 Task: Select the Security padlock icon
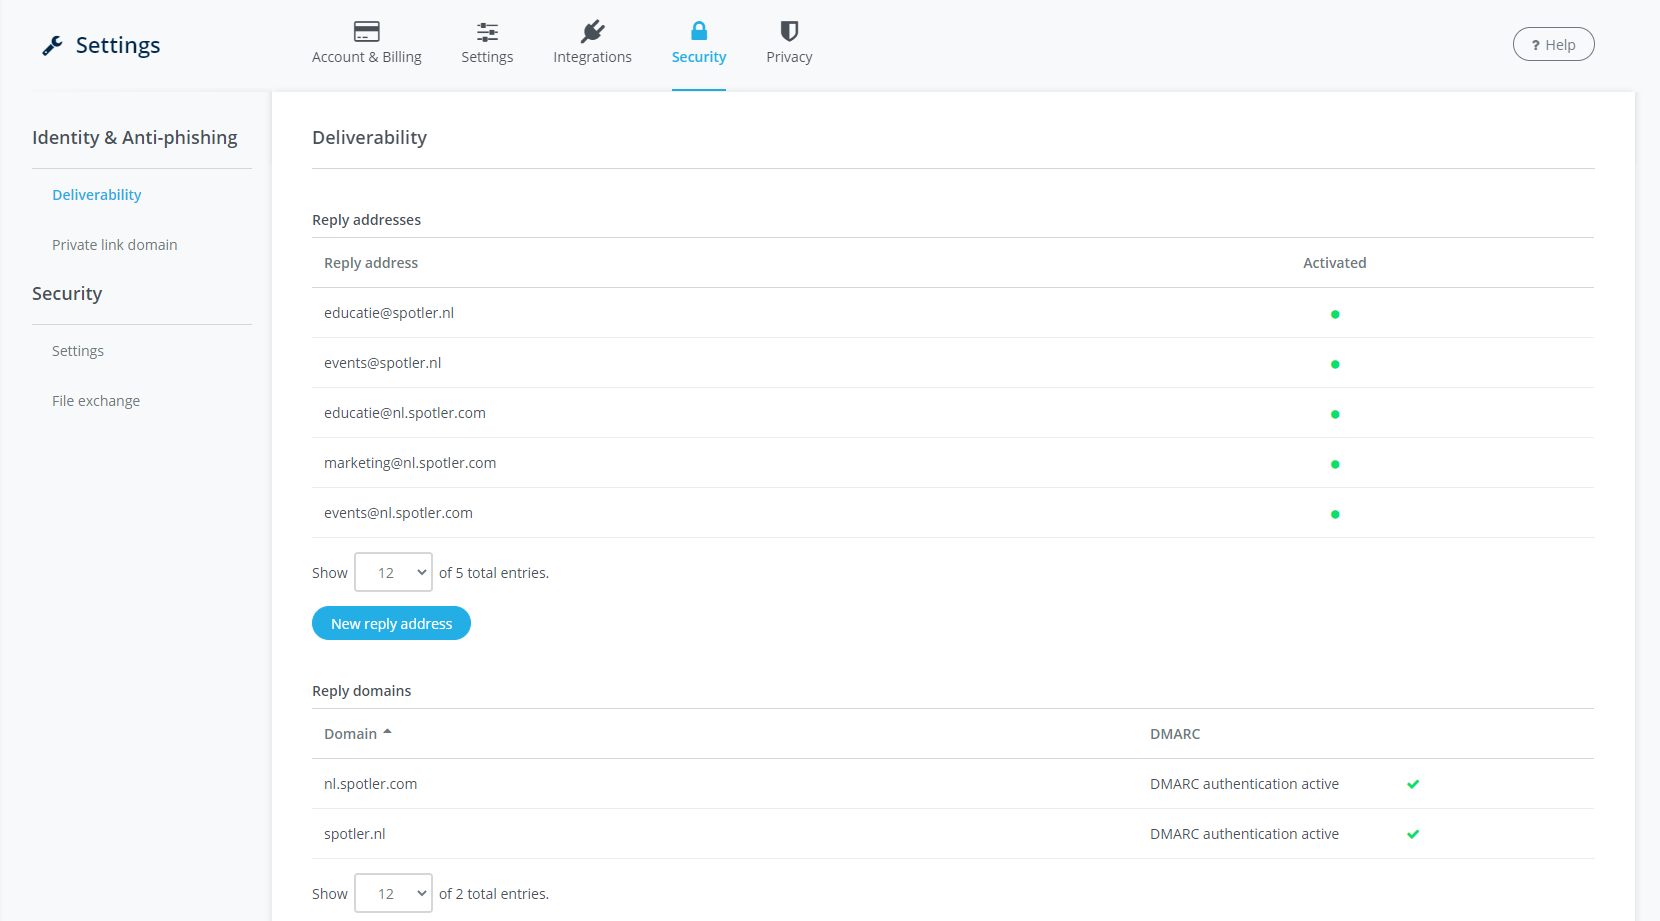tap(698, 31)
